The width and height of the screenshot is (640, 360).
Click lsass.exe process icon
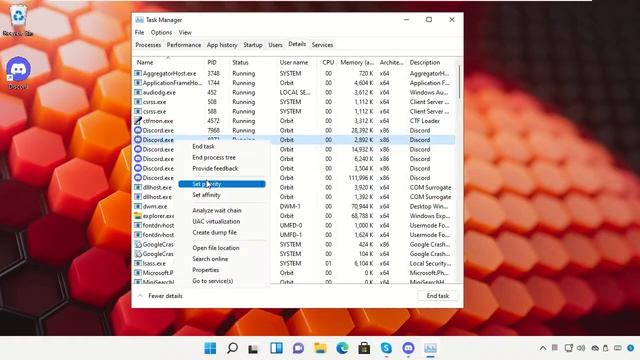[x=138, y=263]
